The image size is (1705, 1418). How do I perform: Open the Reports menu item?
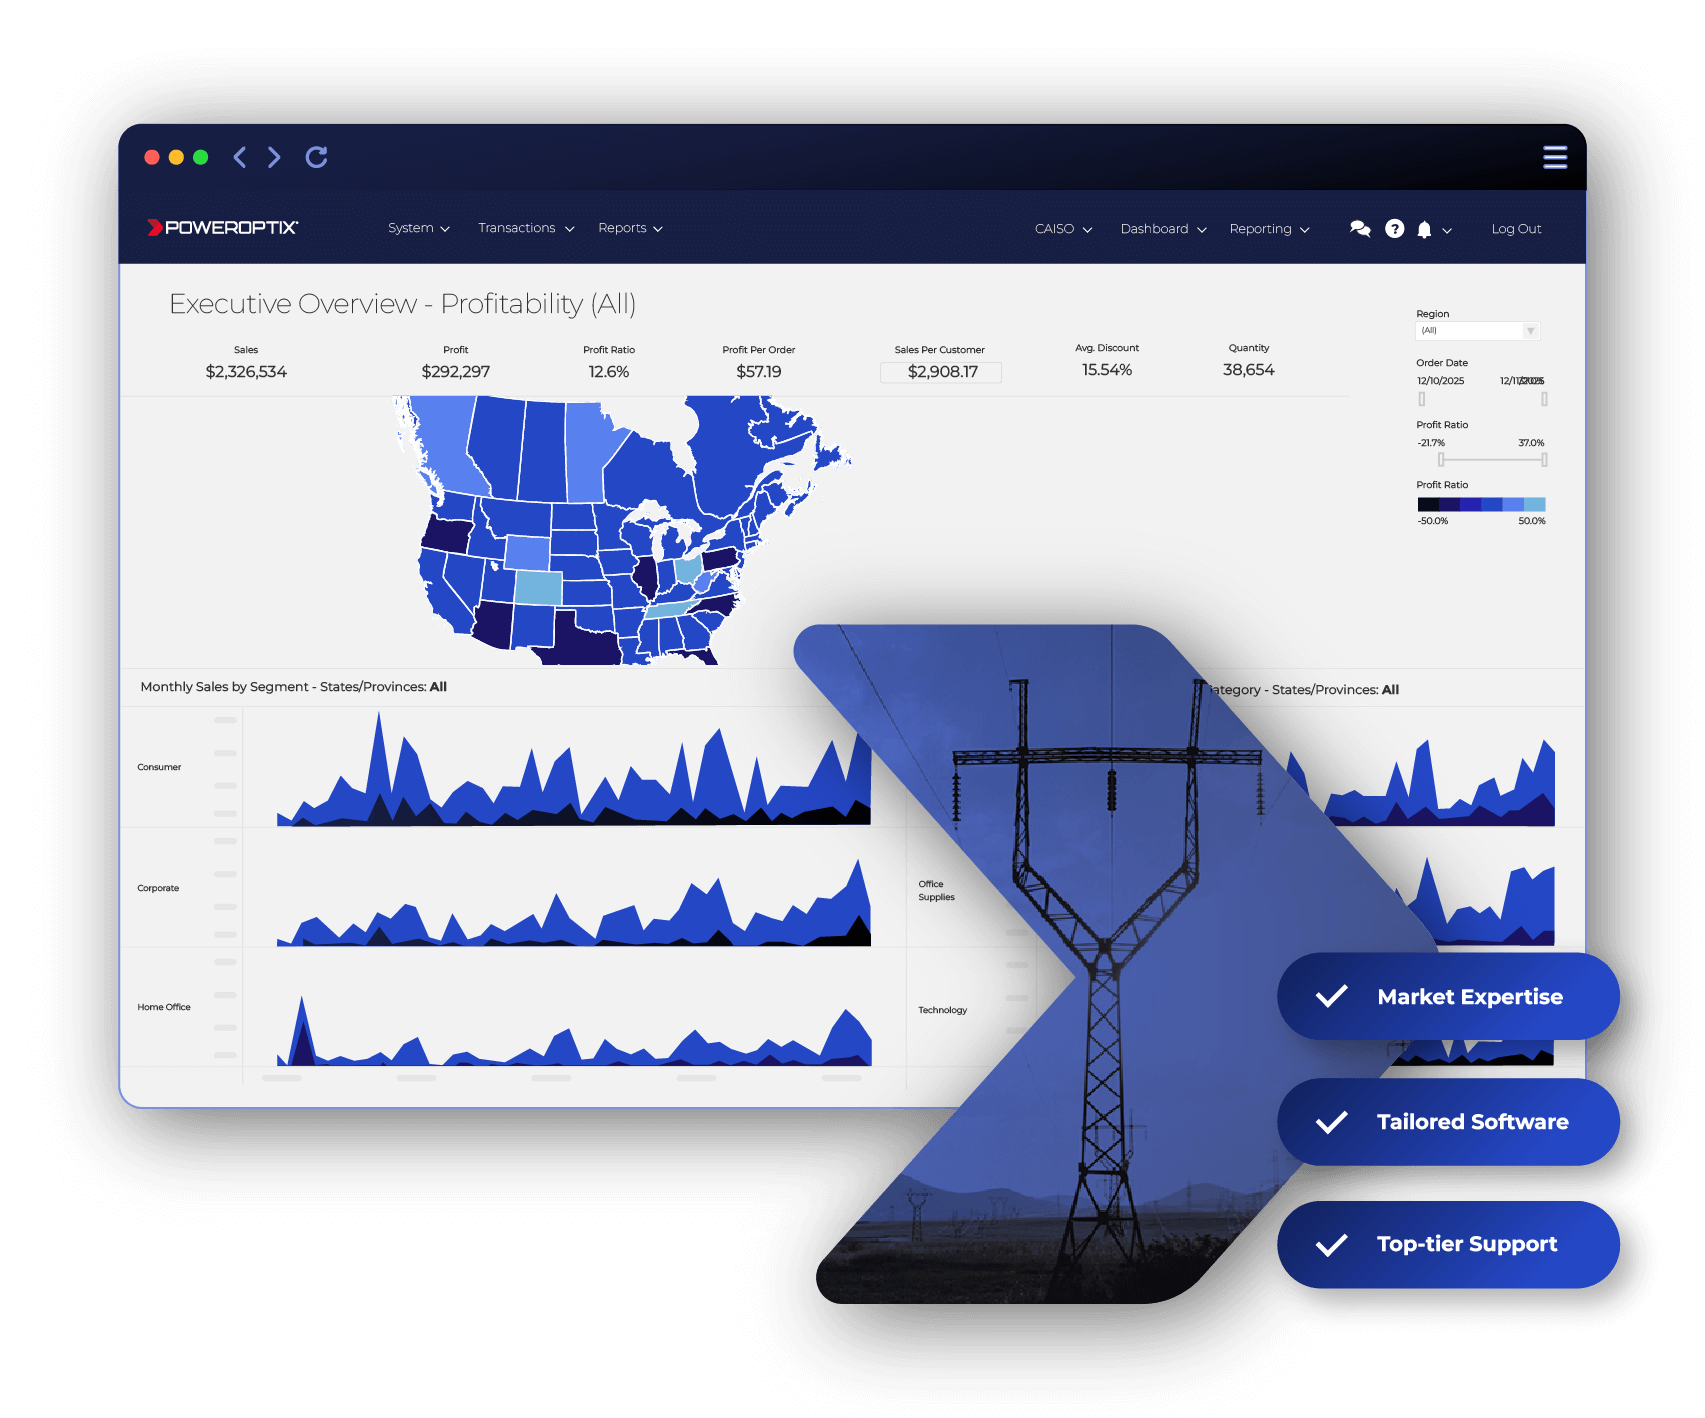point(630,228)
